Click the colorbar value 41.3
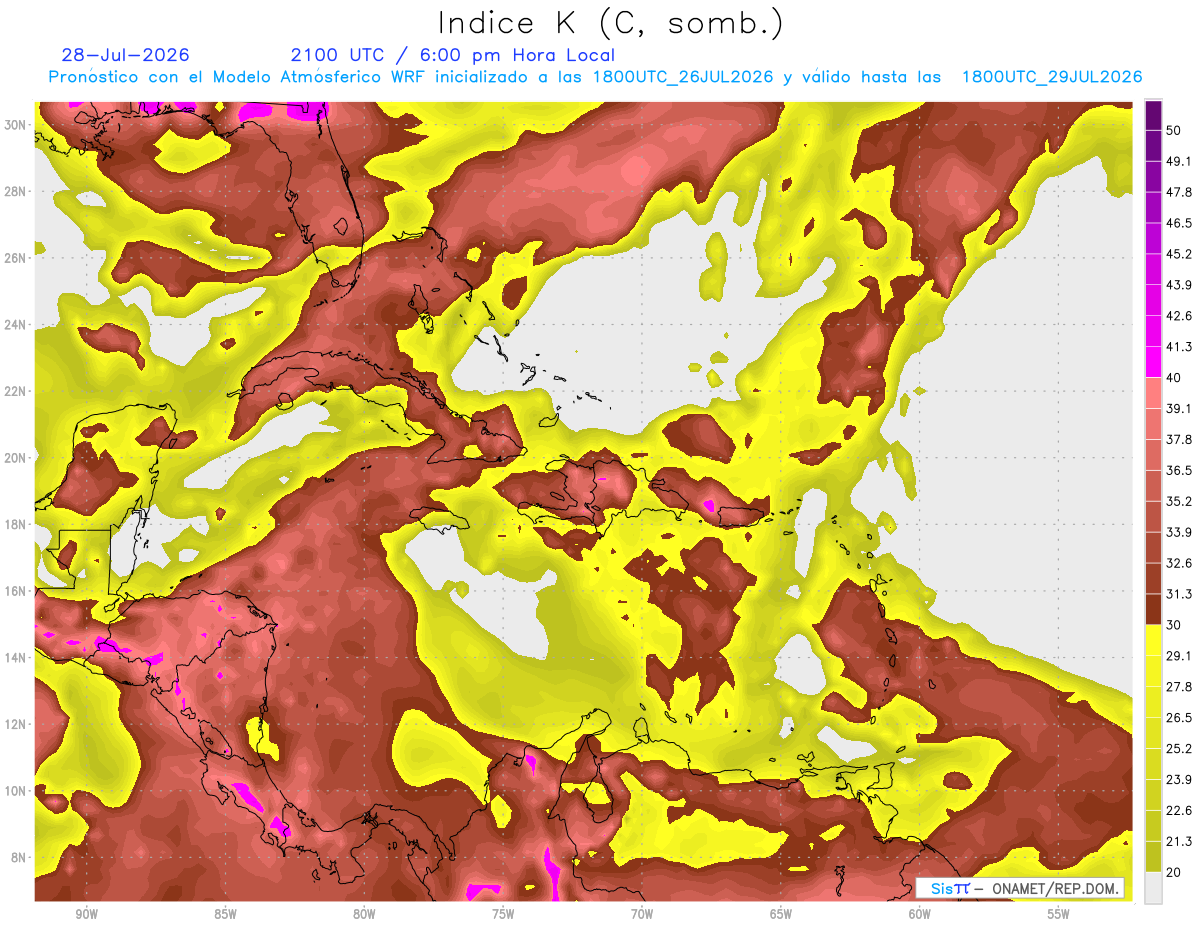 click(1180, 347)
